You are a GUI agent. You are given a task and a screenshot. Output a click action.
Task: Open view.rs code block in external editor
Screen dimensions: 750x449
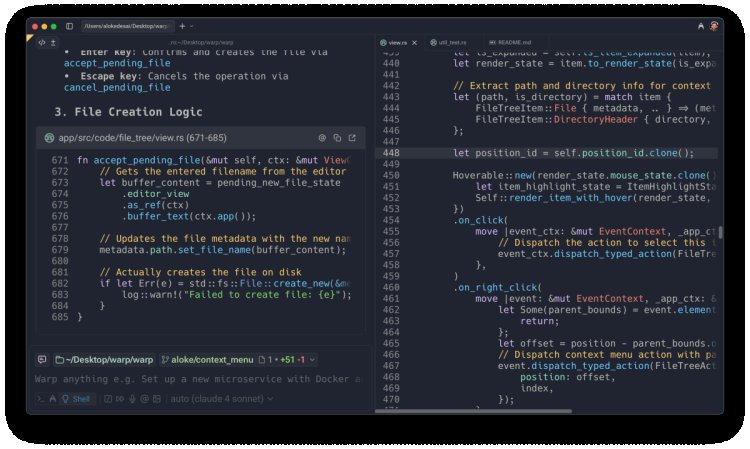click(352, 137)
